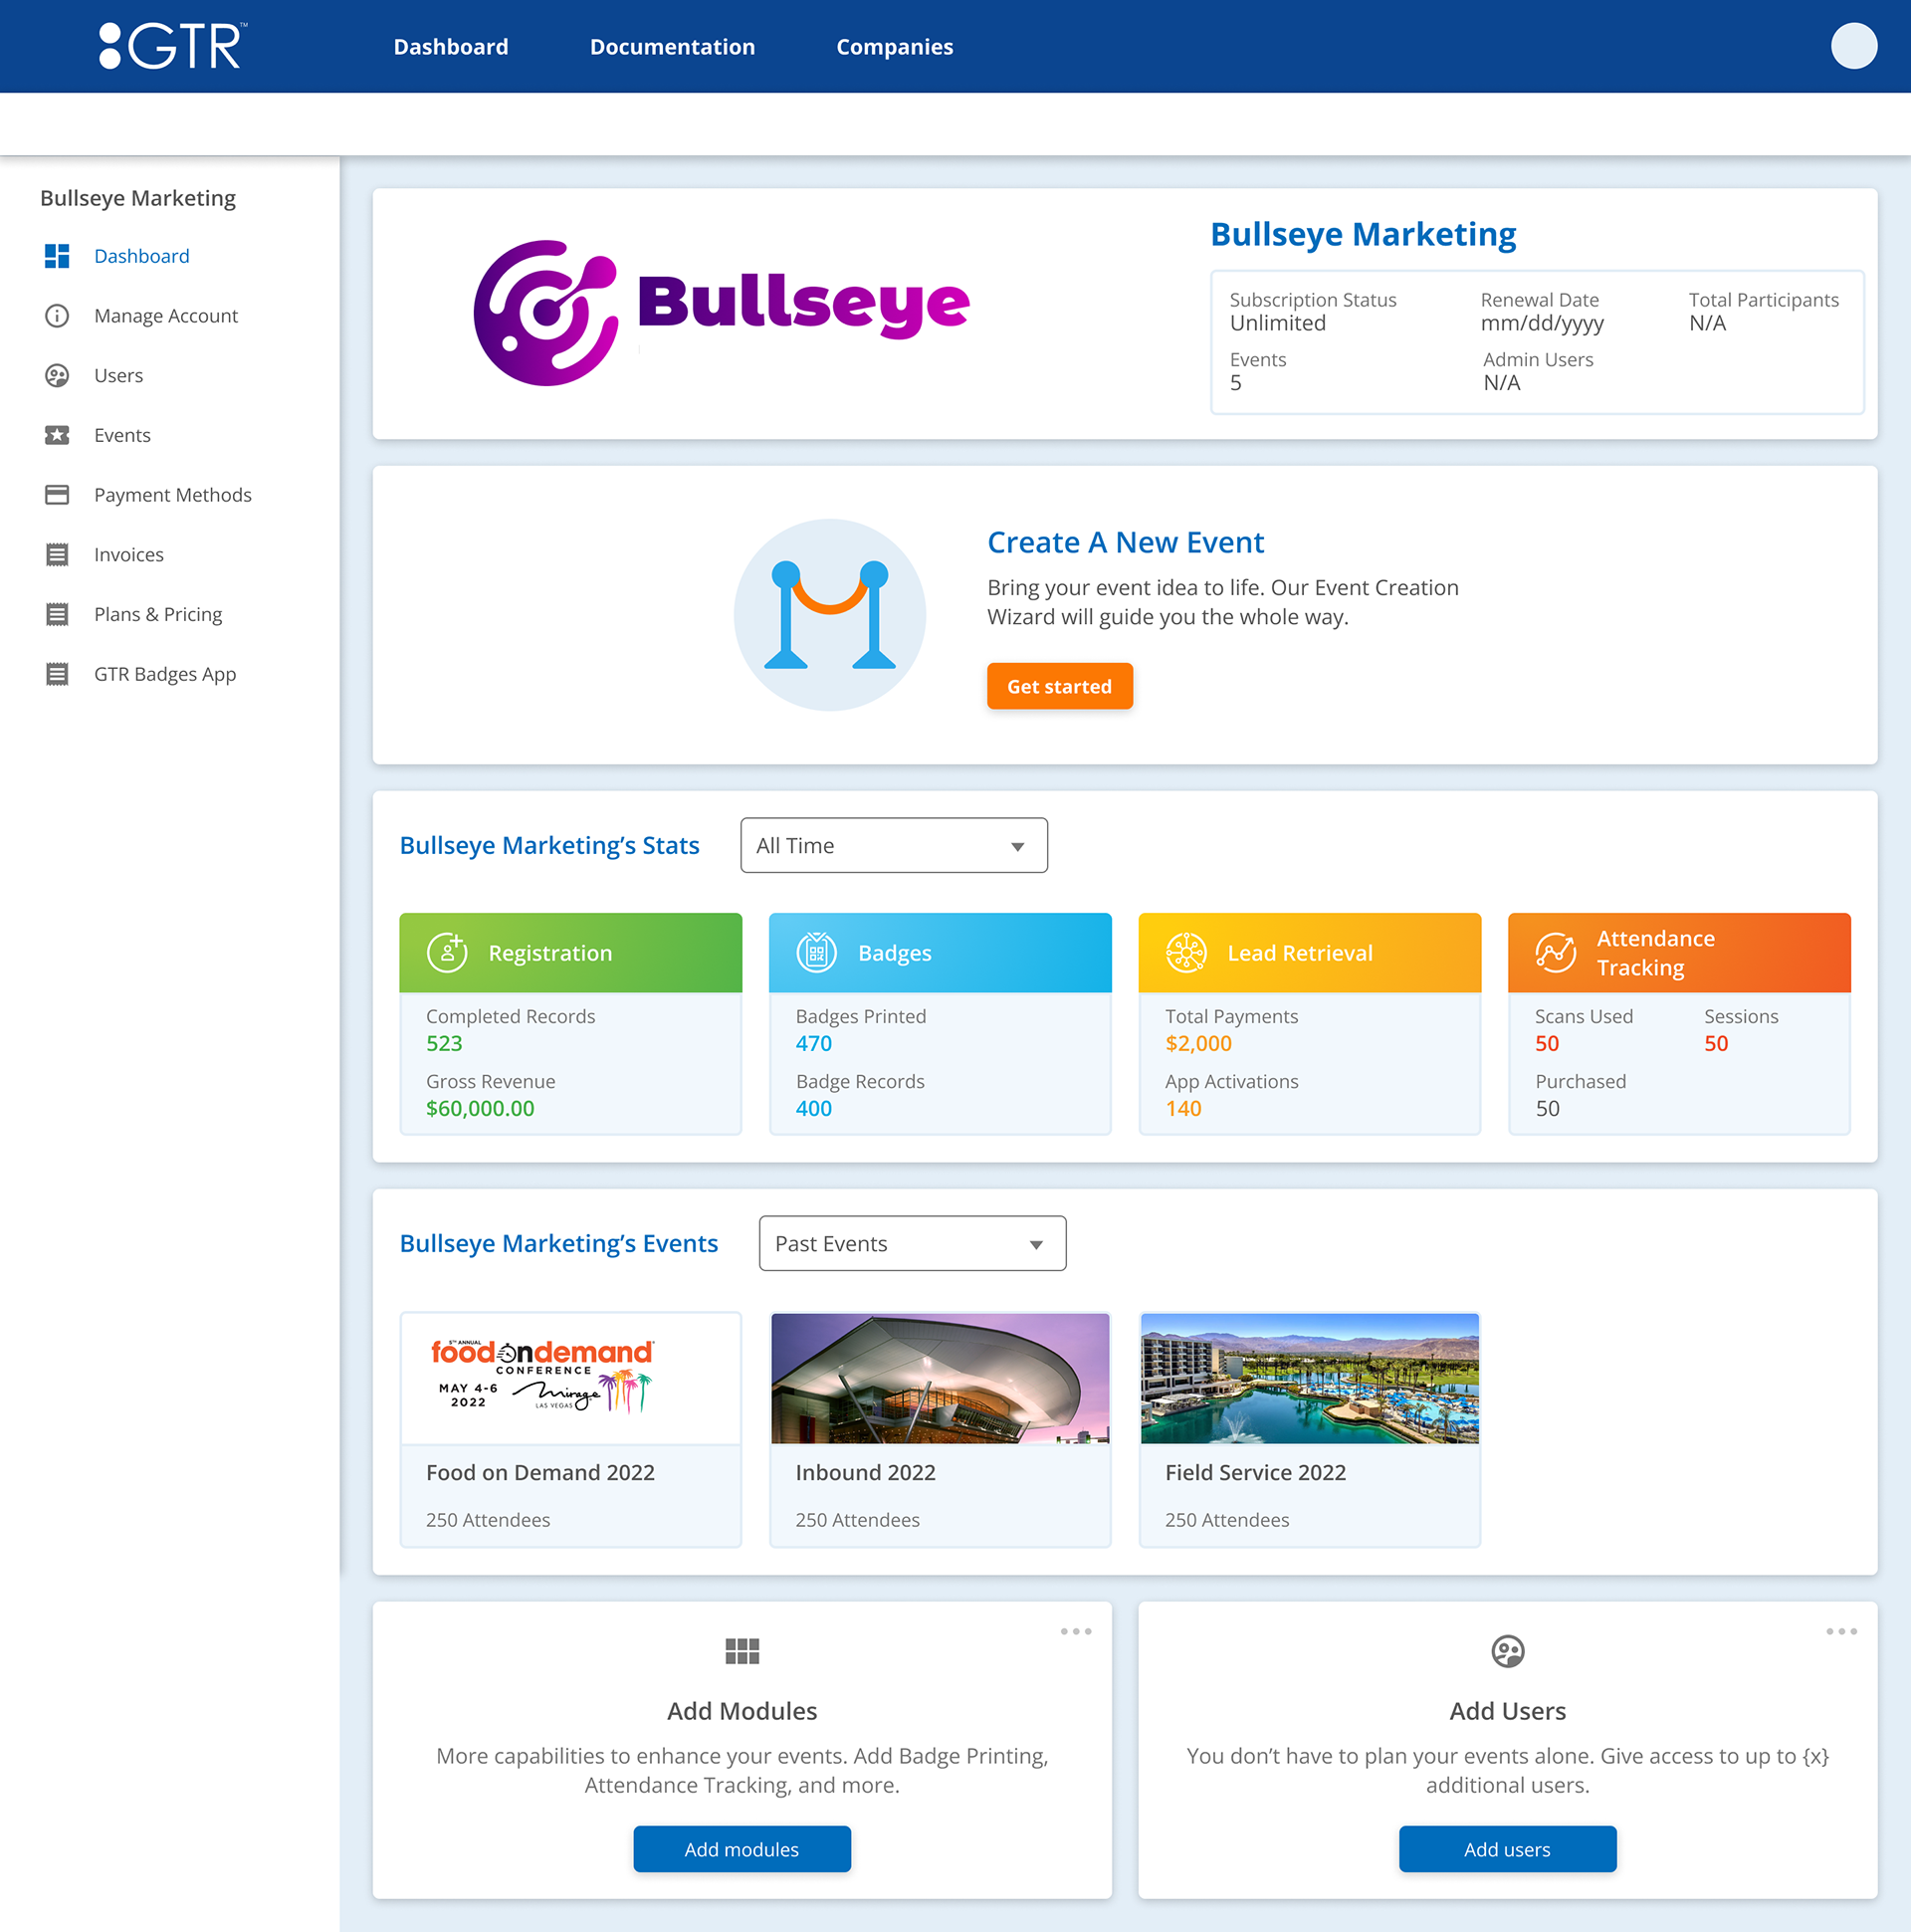This screenshot has height=1932, width=1911.
Task: Click the Renewal Date mm/dd/yyyy value
Action: coord(1541,323)
